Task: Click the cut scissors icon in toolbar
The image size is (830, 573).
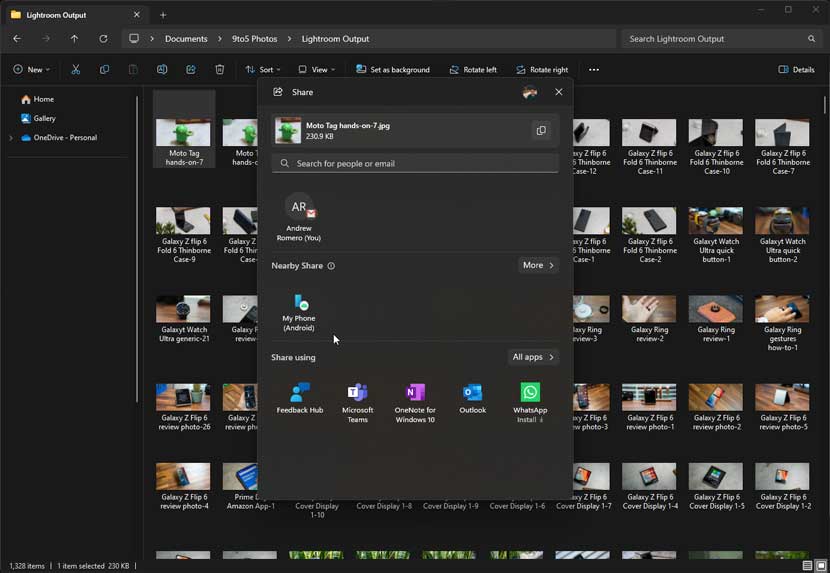Action: 75,70
